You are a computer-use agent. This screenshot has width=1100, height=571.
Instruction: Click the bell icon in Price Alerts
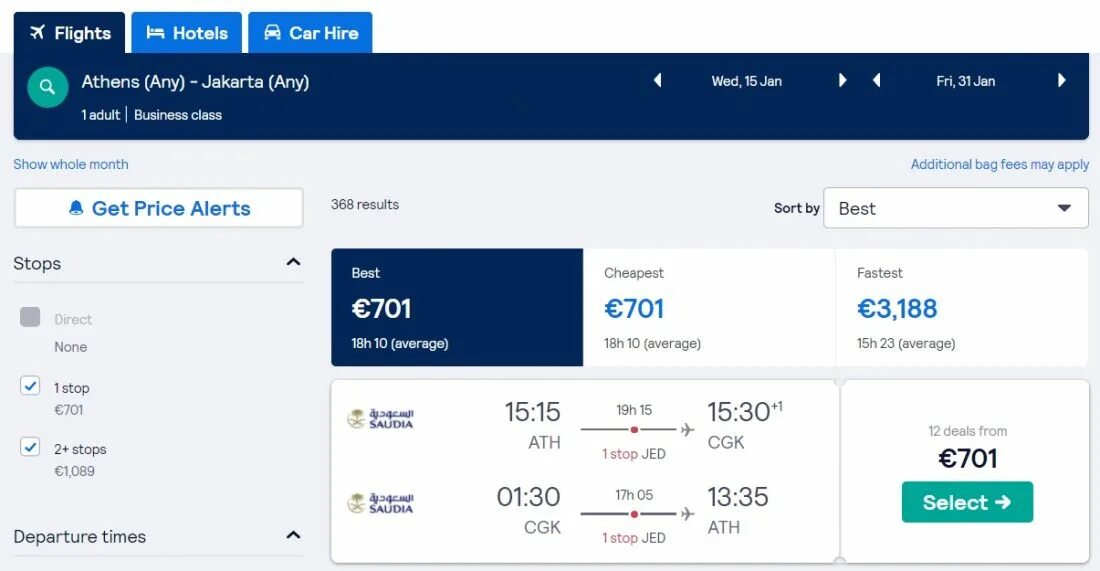[x=76, y=208]
